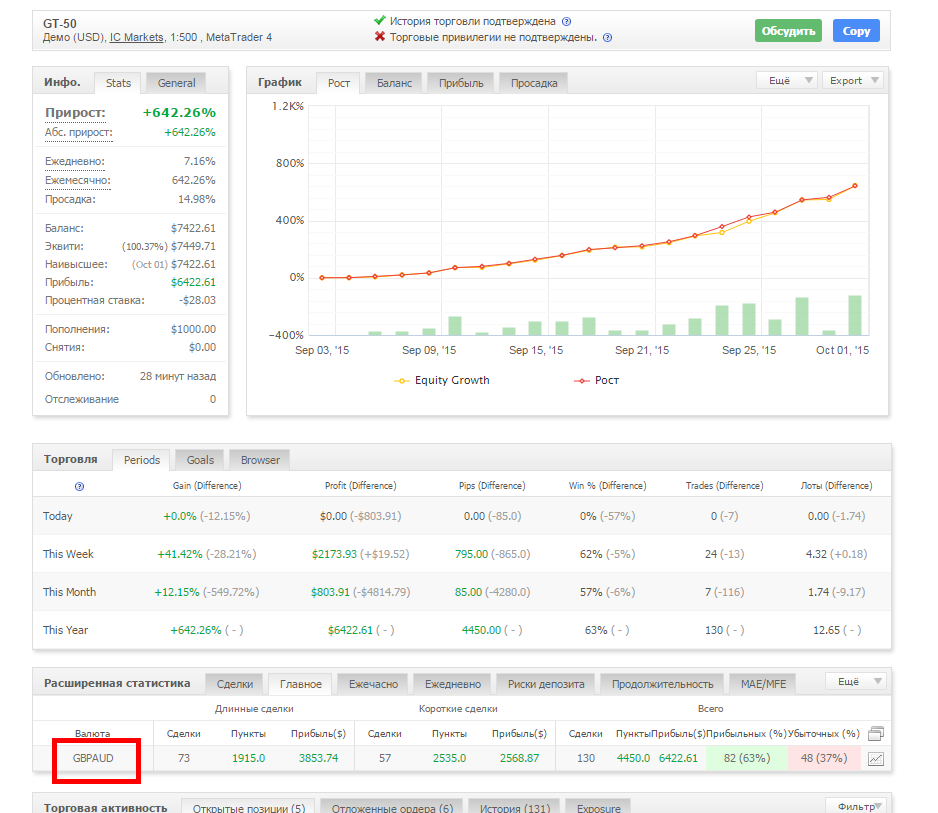938x813 pixels.
Task: Click the blue Copy button
Action: (856, 31)
